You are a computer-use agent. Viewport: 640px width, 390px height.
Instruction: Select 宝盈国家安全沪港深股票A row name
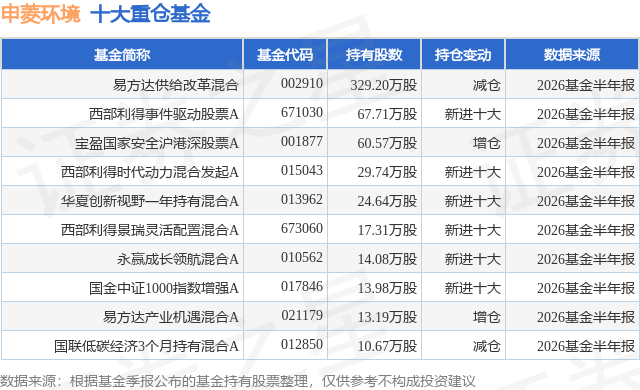point(157,143)
